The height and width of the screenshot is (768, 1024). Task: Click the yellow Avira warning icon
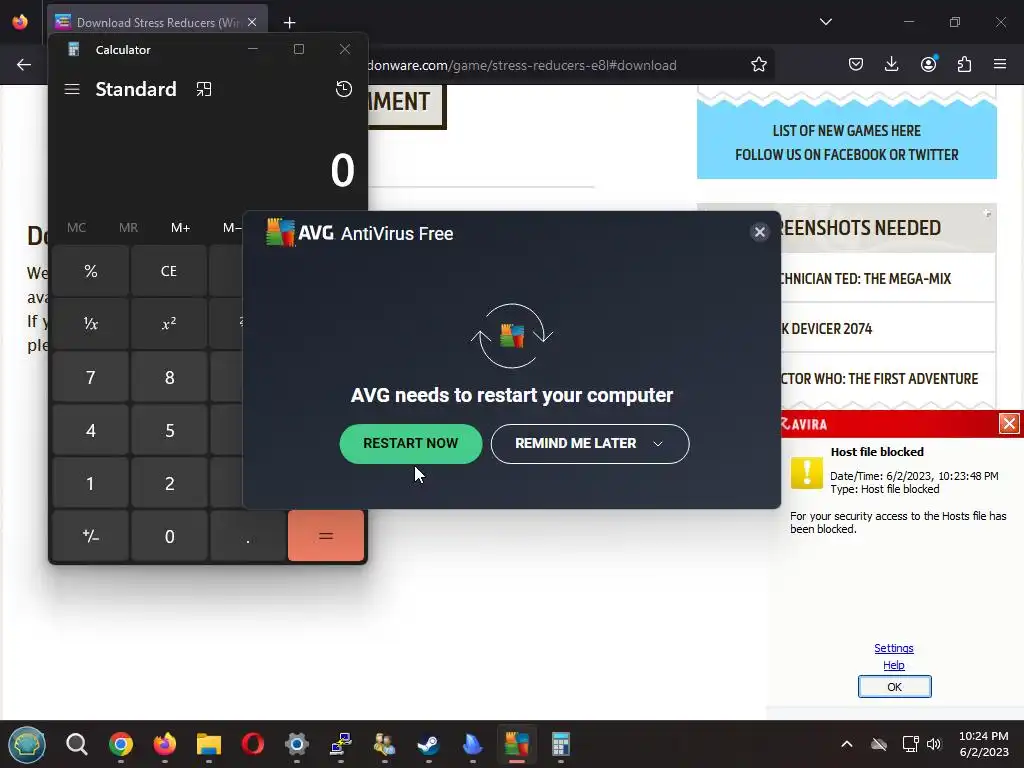[807, 472]
